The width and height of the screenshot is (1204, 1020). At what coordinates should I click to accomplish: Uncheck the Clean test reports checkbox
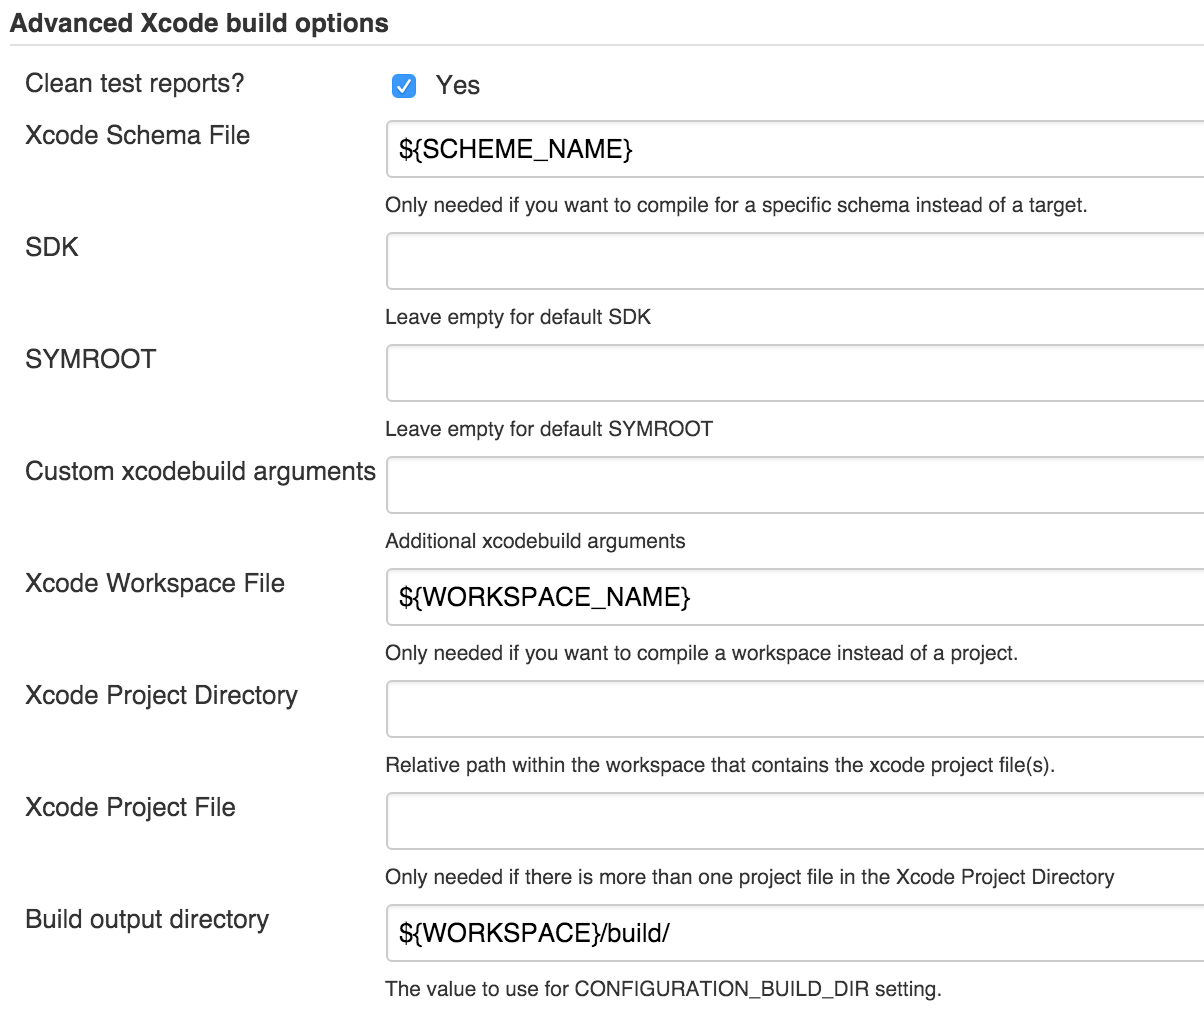[x=404, y=86]
